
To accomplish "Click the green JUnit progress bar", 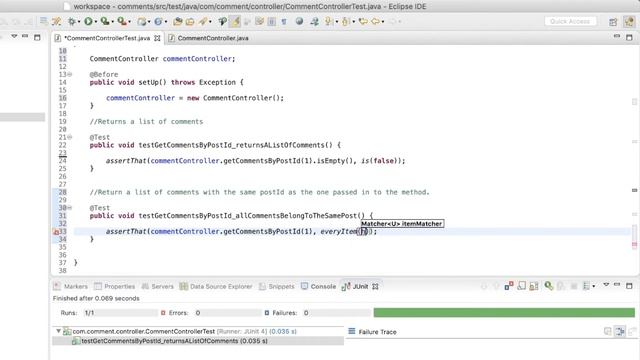I will 504,313.
